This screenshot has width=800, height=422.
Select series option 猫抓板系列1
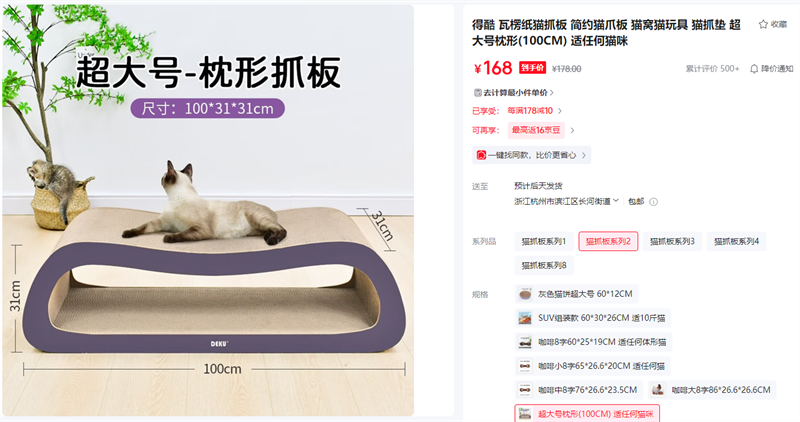[543, 241]
